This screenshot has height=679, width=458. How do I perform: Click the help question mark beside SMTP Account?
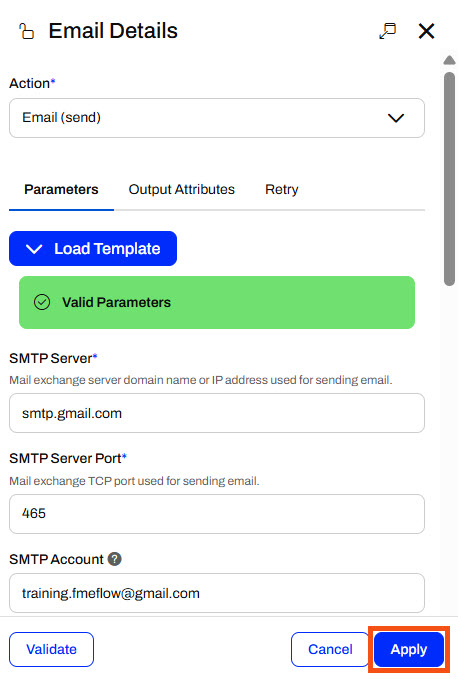pos(115,559)
